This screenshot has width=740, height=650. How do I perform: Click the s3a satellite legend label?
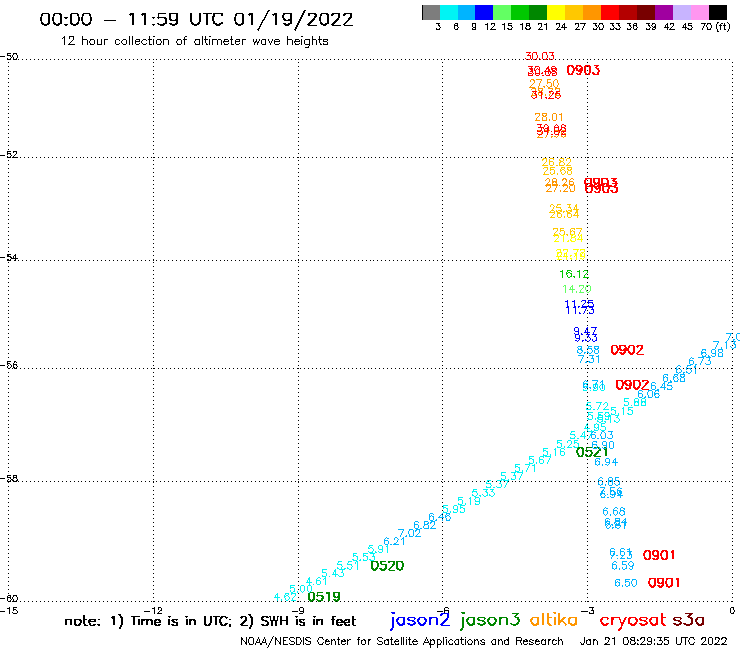pyautogui.click(x=689, y=620)
